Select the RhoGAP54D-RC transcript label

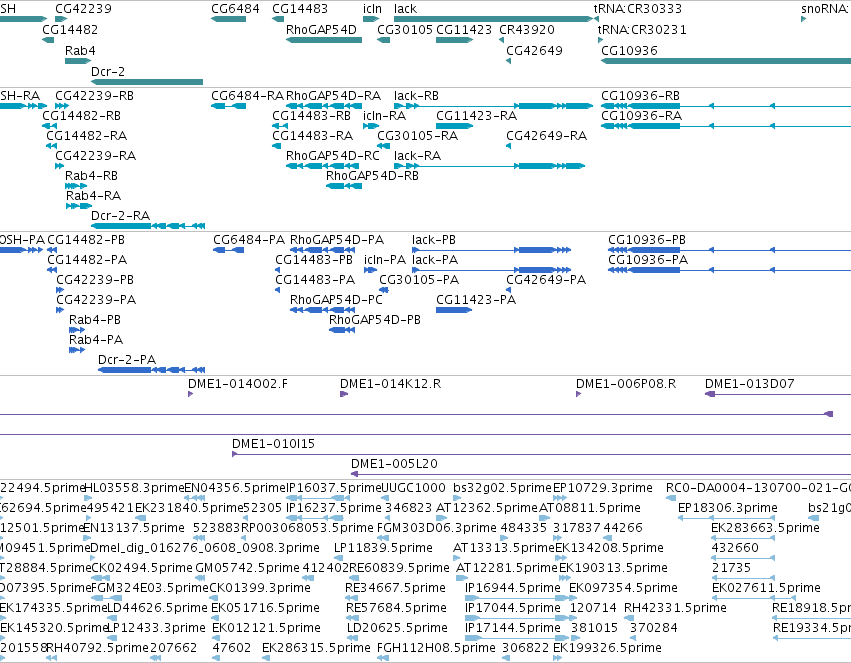click(333, 156)
